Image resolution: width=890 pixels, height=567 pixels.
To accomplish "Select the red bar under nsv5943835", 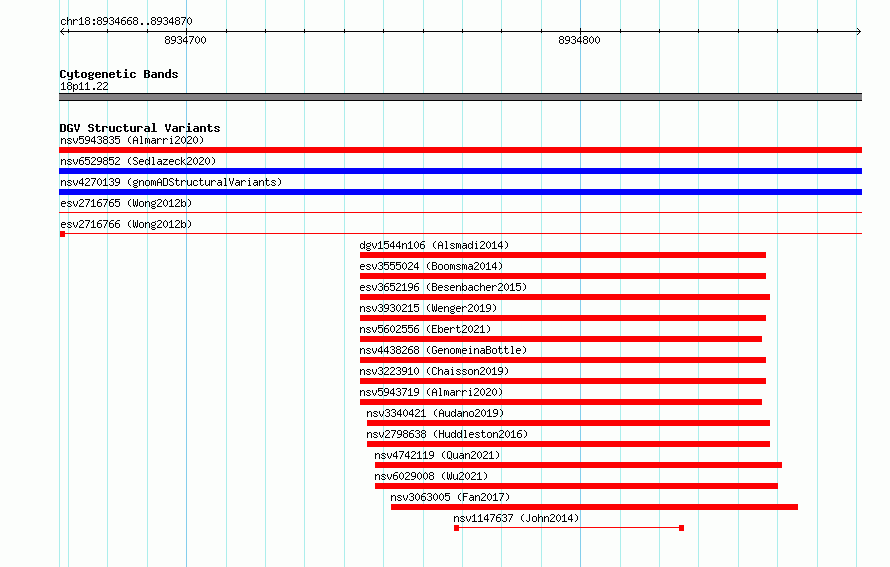I will (x=460, y=150).
